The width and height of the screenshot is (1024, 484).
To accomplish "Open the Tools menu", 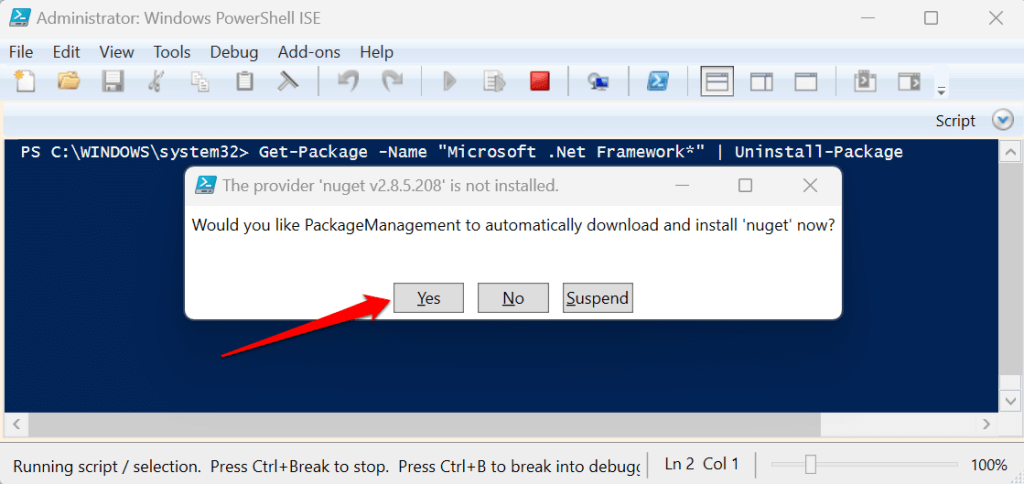I will (172, 52).
